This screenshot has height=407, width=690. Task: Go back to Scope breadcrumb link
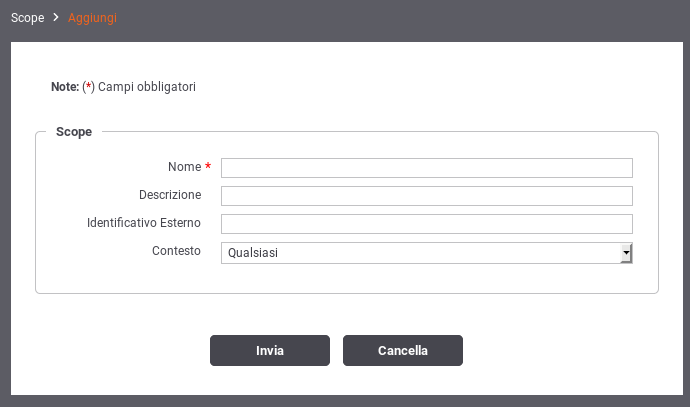coord(27,18)
